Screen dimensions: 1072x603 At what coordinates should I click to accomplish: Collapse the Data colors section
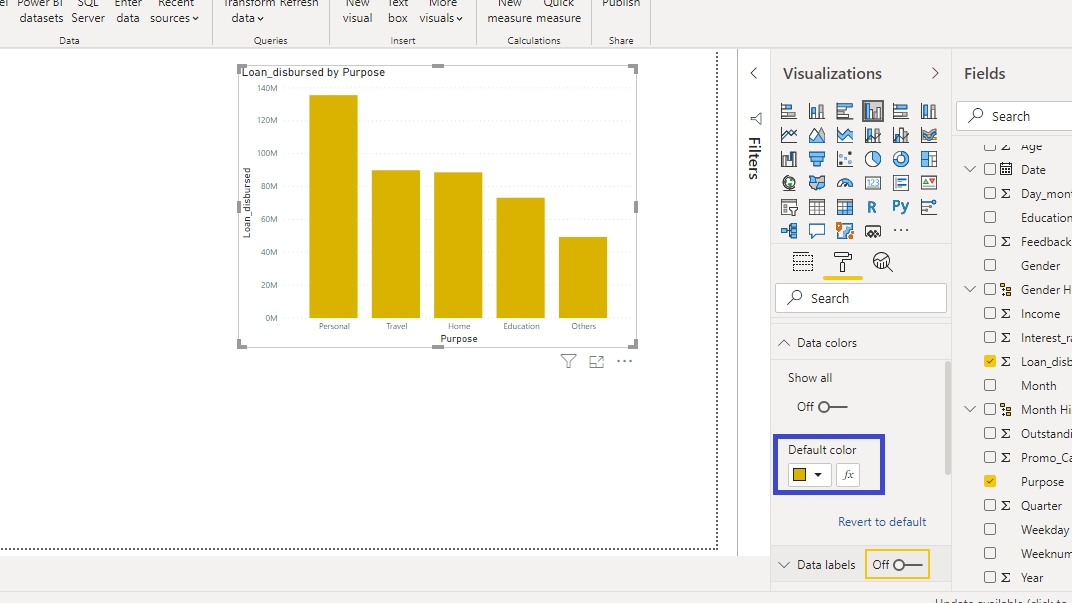(x=784, y=343)
